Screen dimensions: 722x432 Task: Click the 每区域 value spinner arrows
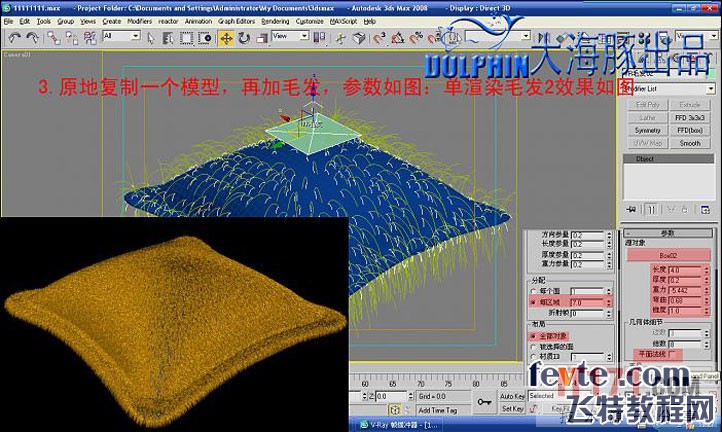pos(609,303)
